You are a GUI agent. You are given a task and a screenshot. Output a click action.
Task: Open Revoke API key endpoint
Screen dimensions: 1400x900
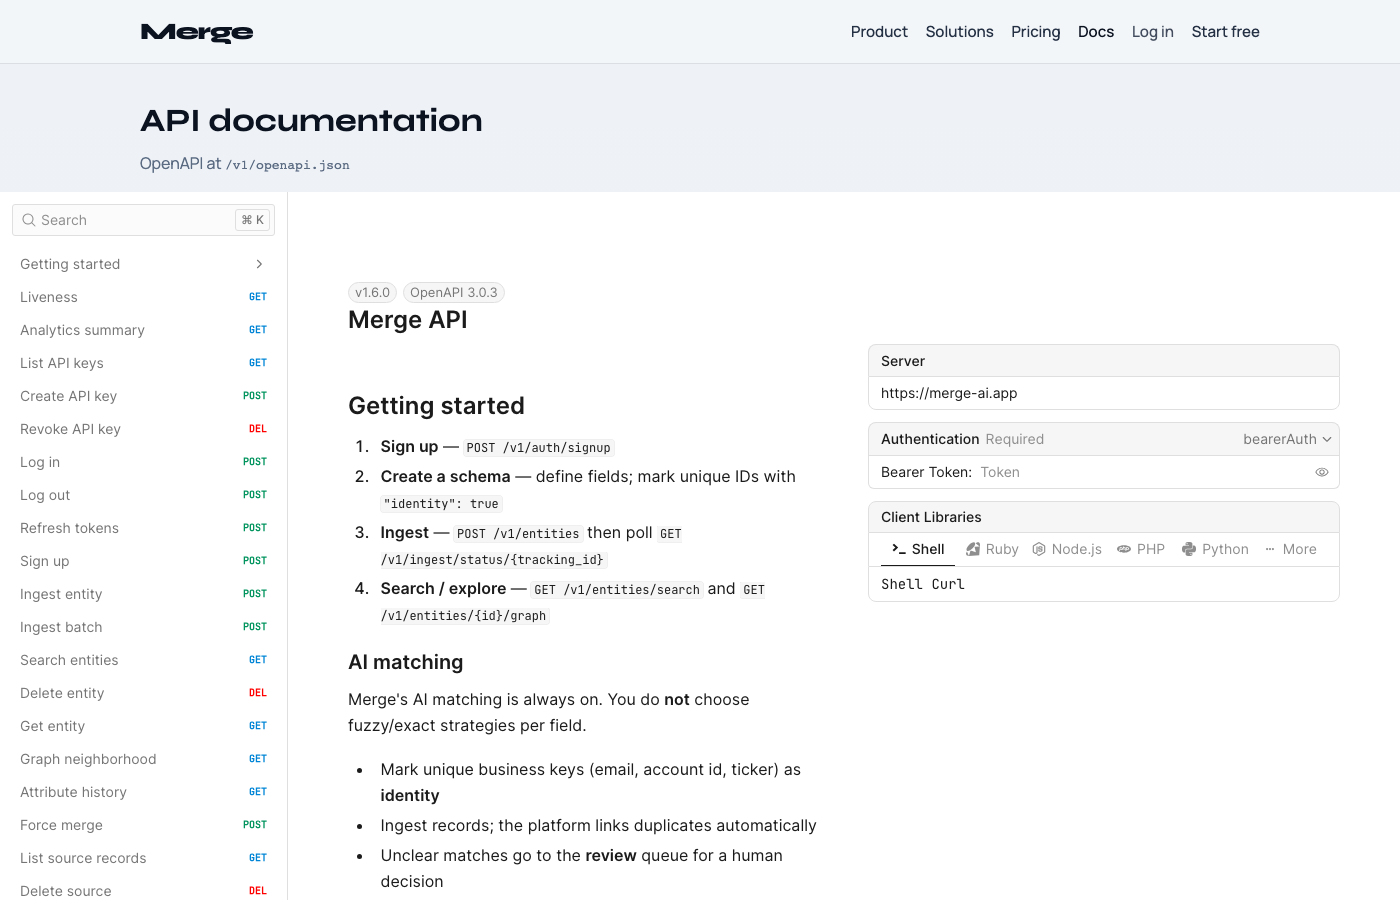click(143, 429)
